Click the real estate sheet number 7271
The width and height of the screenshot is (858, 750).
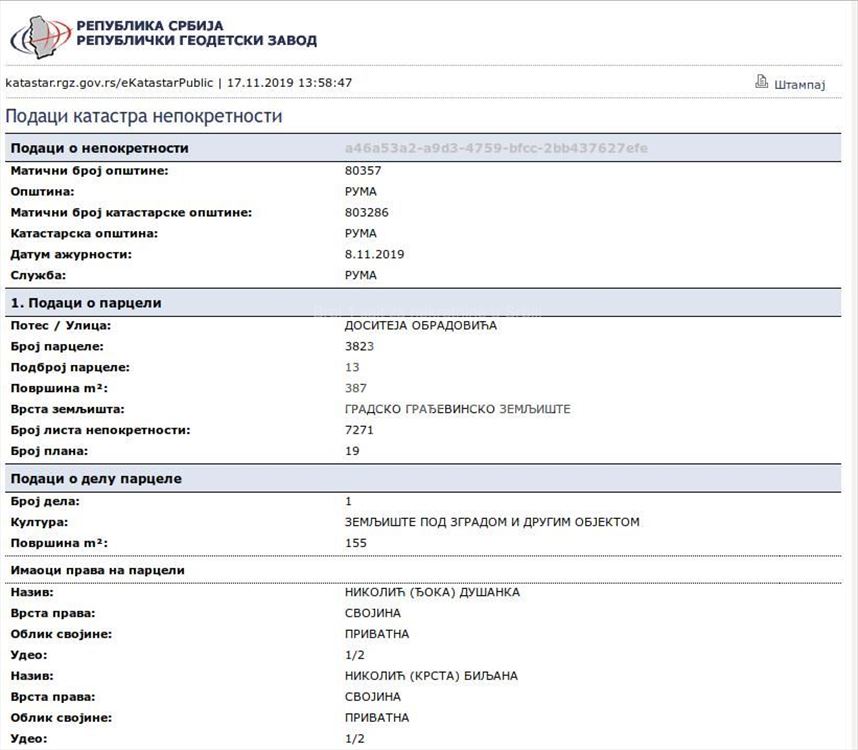(x=359, y=430)
